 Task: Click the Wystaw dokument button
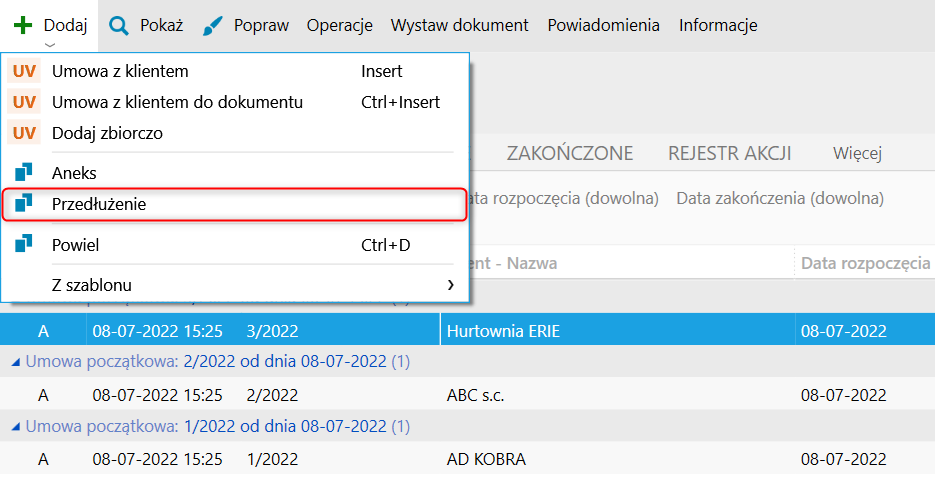tap(460, 25)
